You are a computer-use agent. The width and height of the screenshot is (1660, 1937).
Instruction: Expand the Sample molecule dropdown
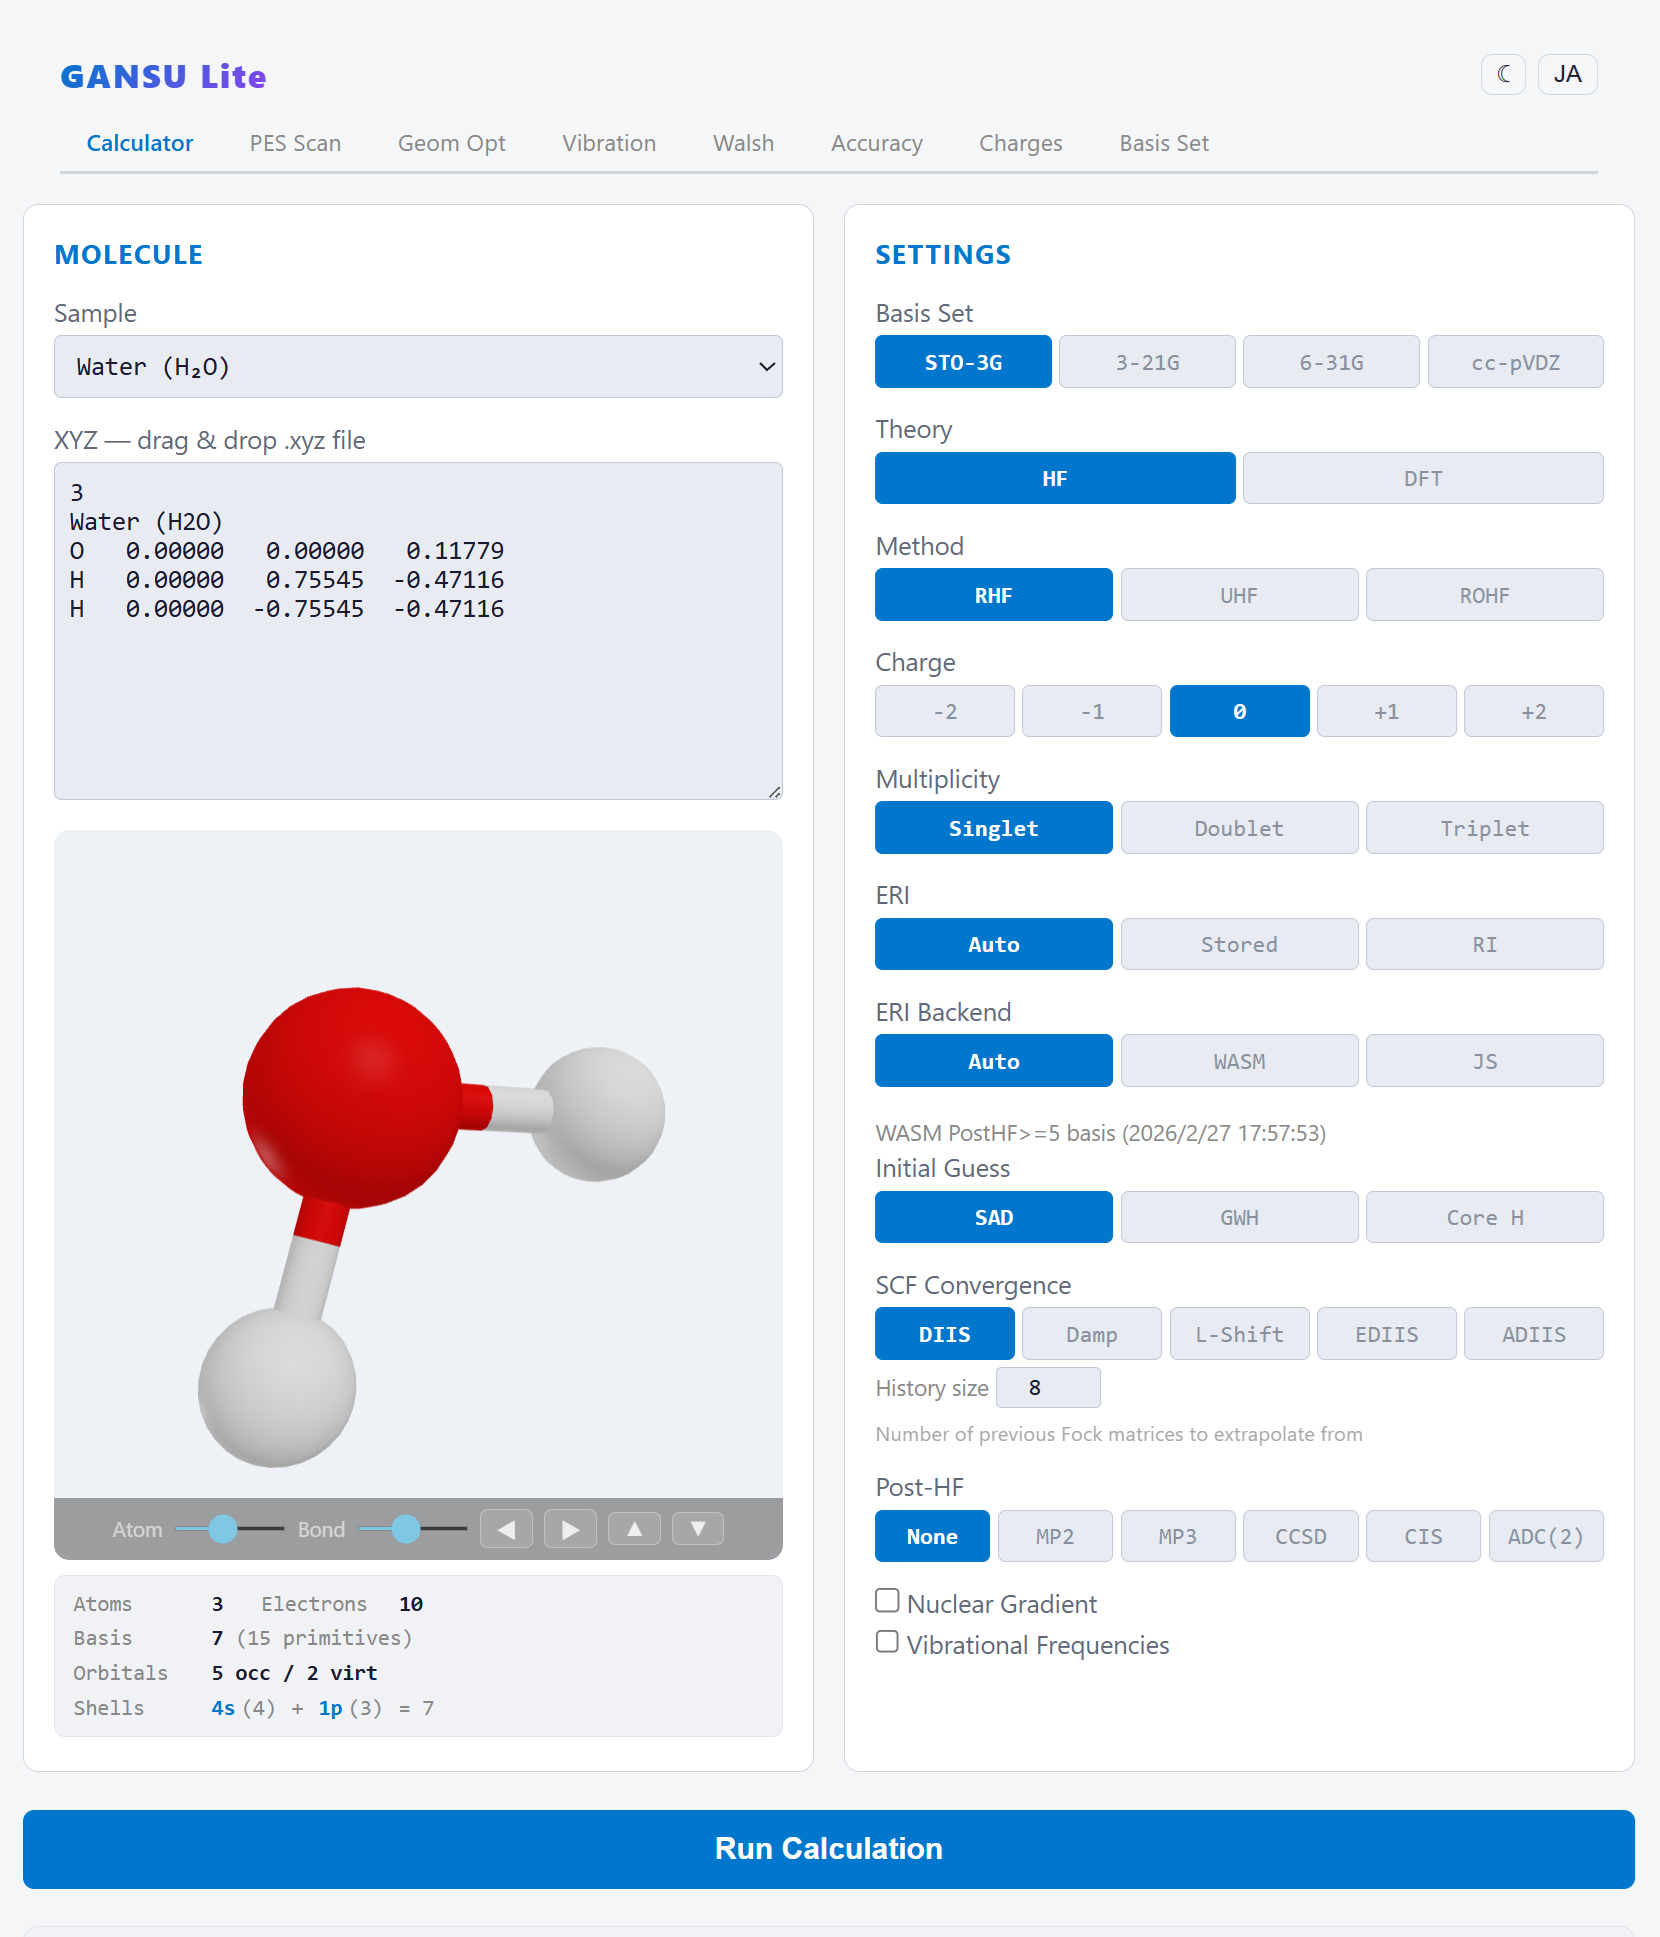[x=418, y=367]
